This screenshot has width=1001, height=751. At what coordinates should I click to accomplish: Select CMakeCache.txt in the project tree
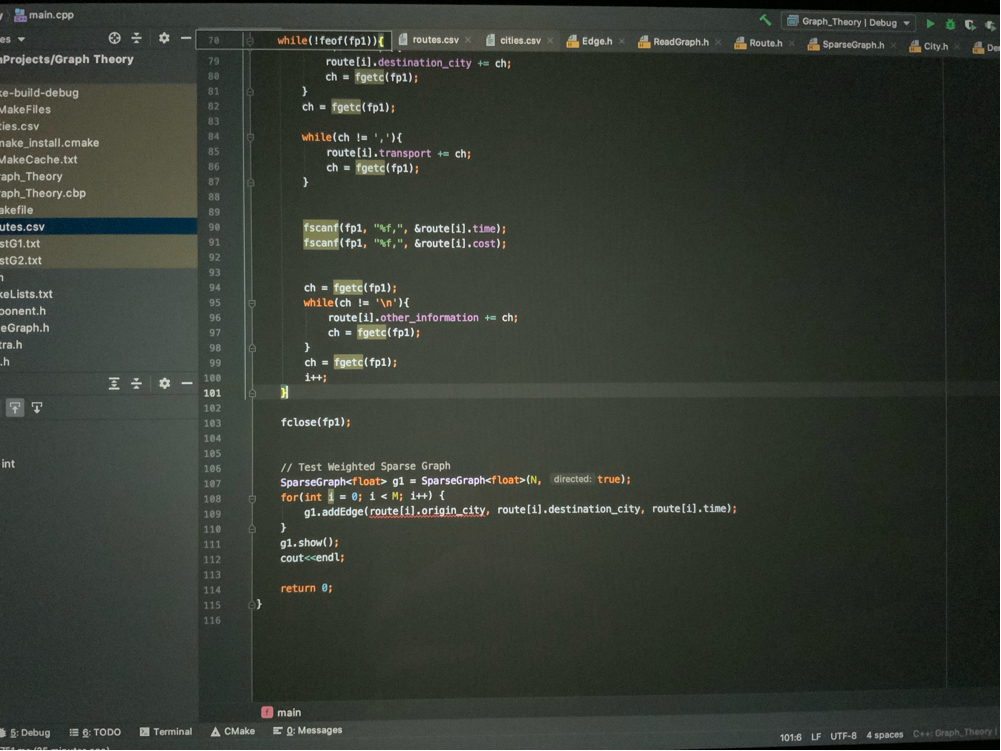click(38, 159)
